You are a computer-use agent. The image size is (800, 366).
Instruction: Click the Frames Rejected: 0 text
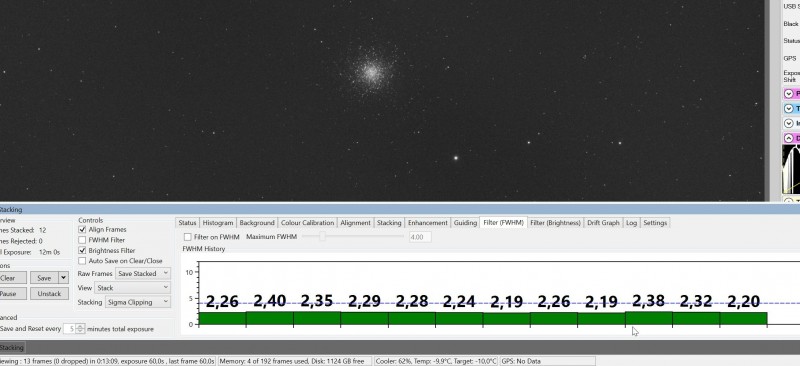[21, 241]
